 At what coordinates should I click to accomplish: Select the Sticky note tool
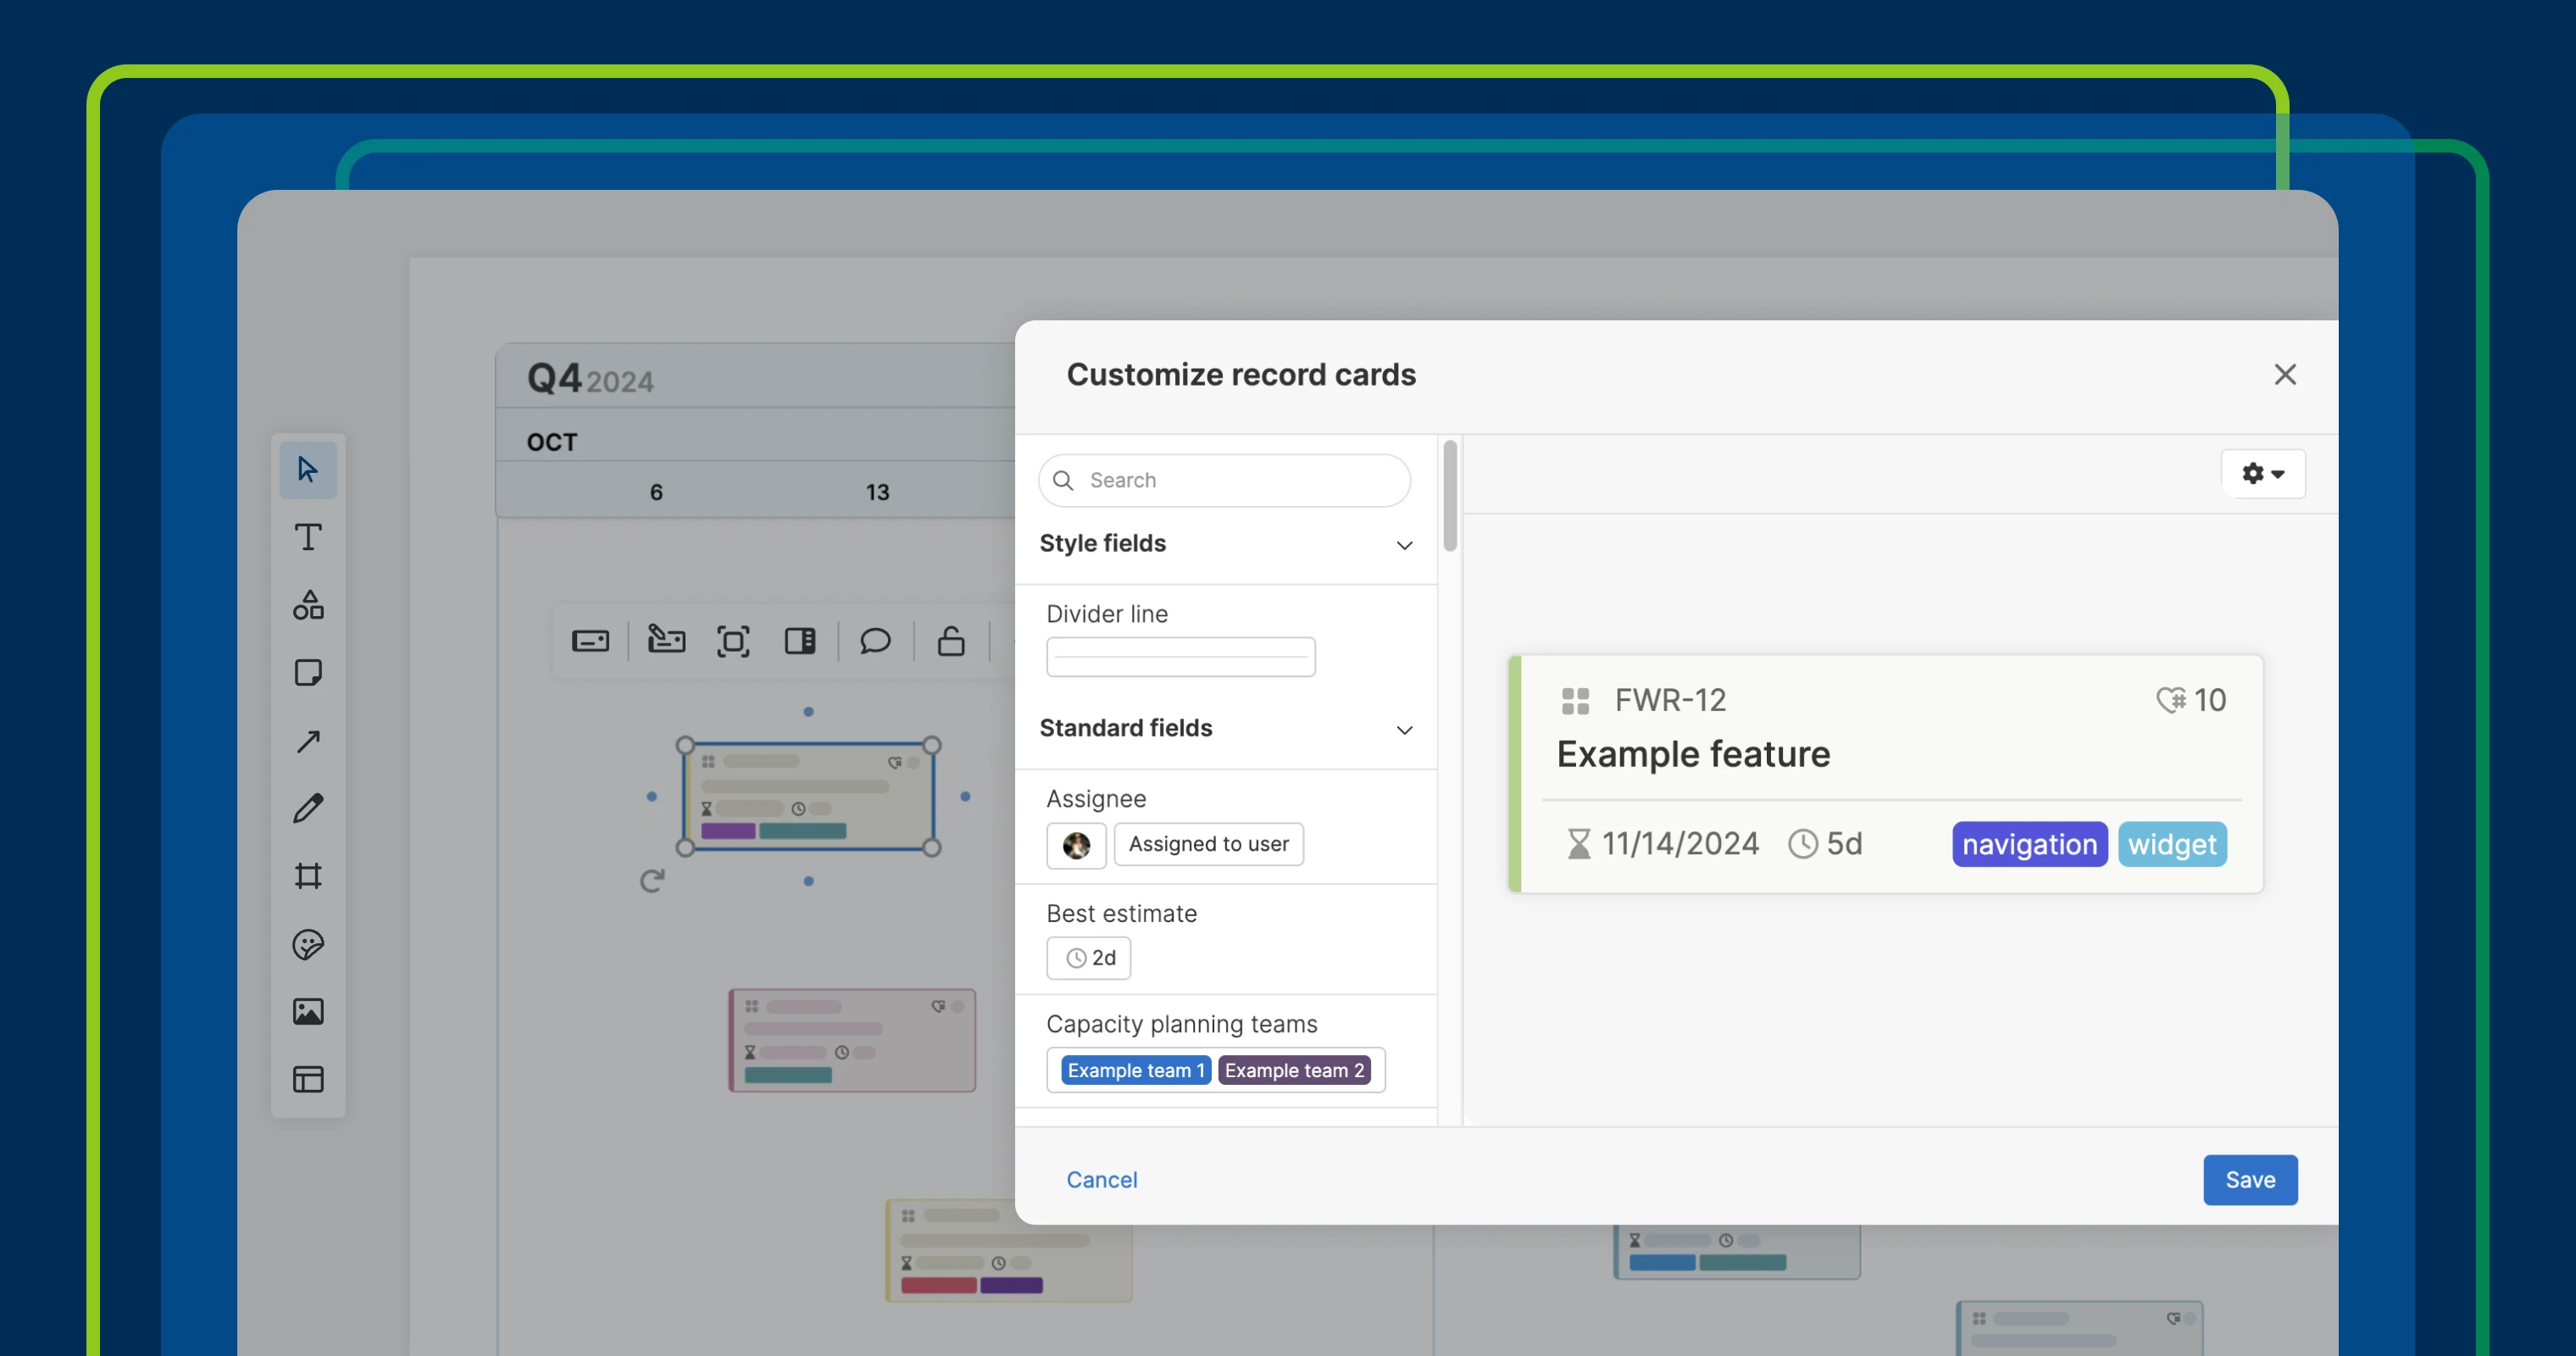coord(308,673)
